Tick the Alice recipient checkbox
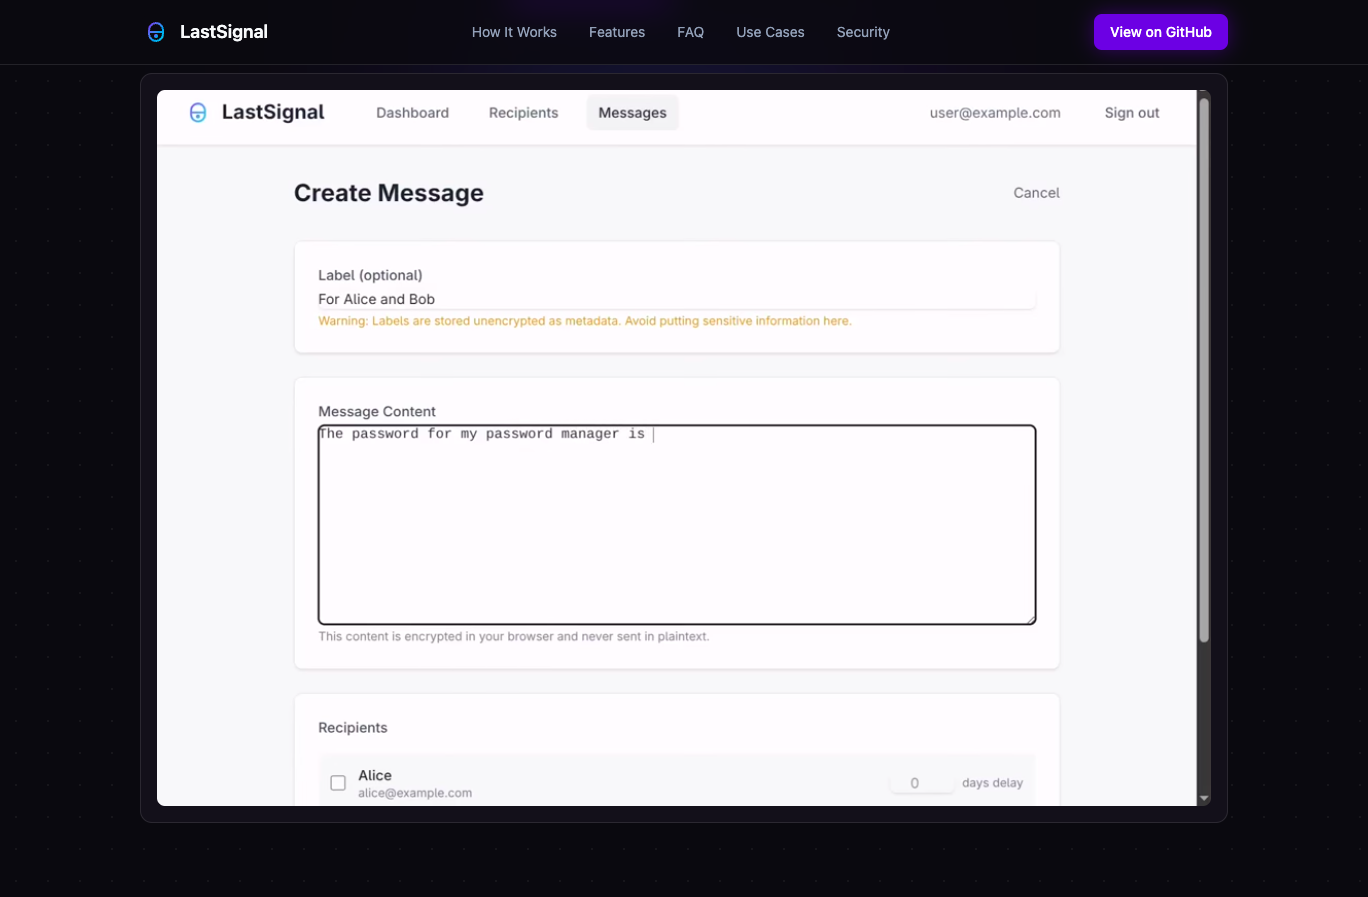This screenshot has height=897, width=1368. point(338,783)
